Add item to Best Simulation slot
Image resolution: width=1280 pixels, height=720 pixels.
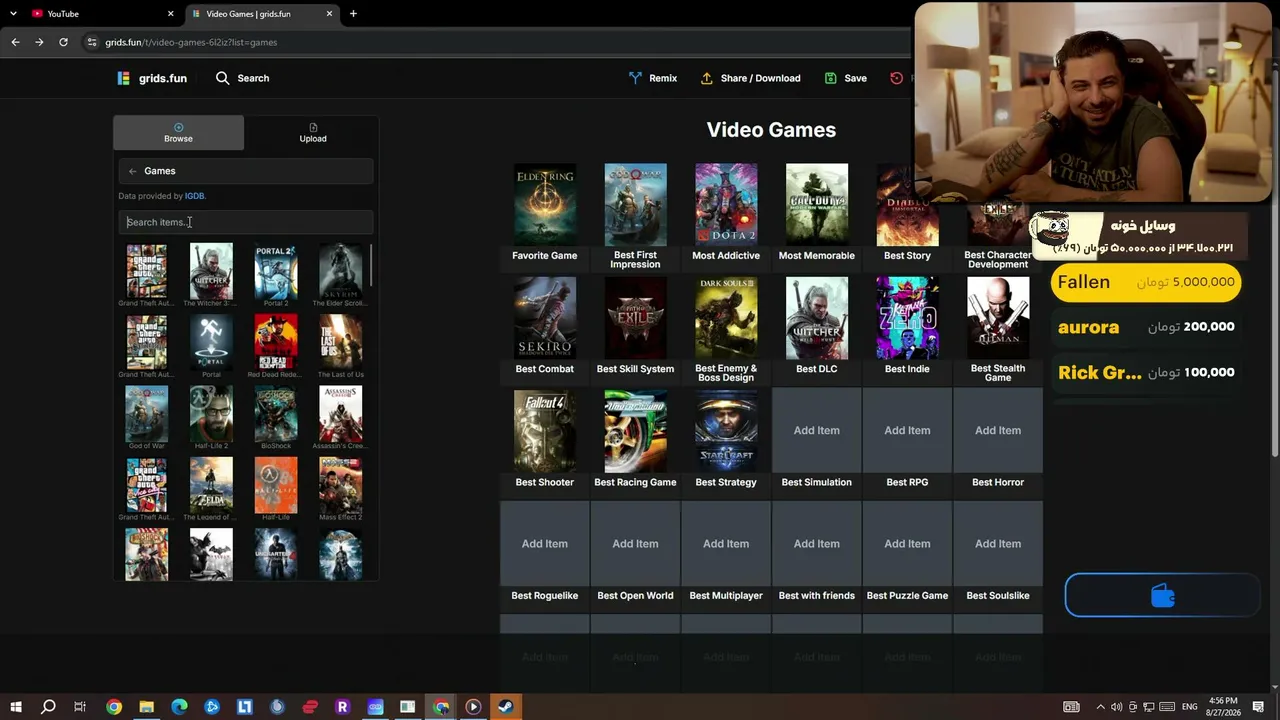pyautogui.click(x=817, y=430)
